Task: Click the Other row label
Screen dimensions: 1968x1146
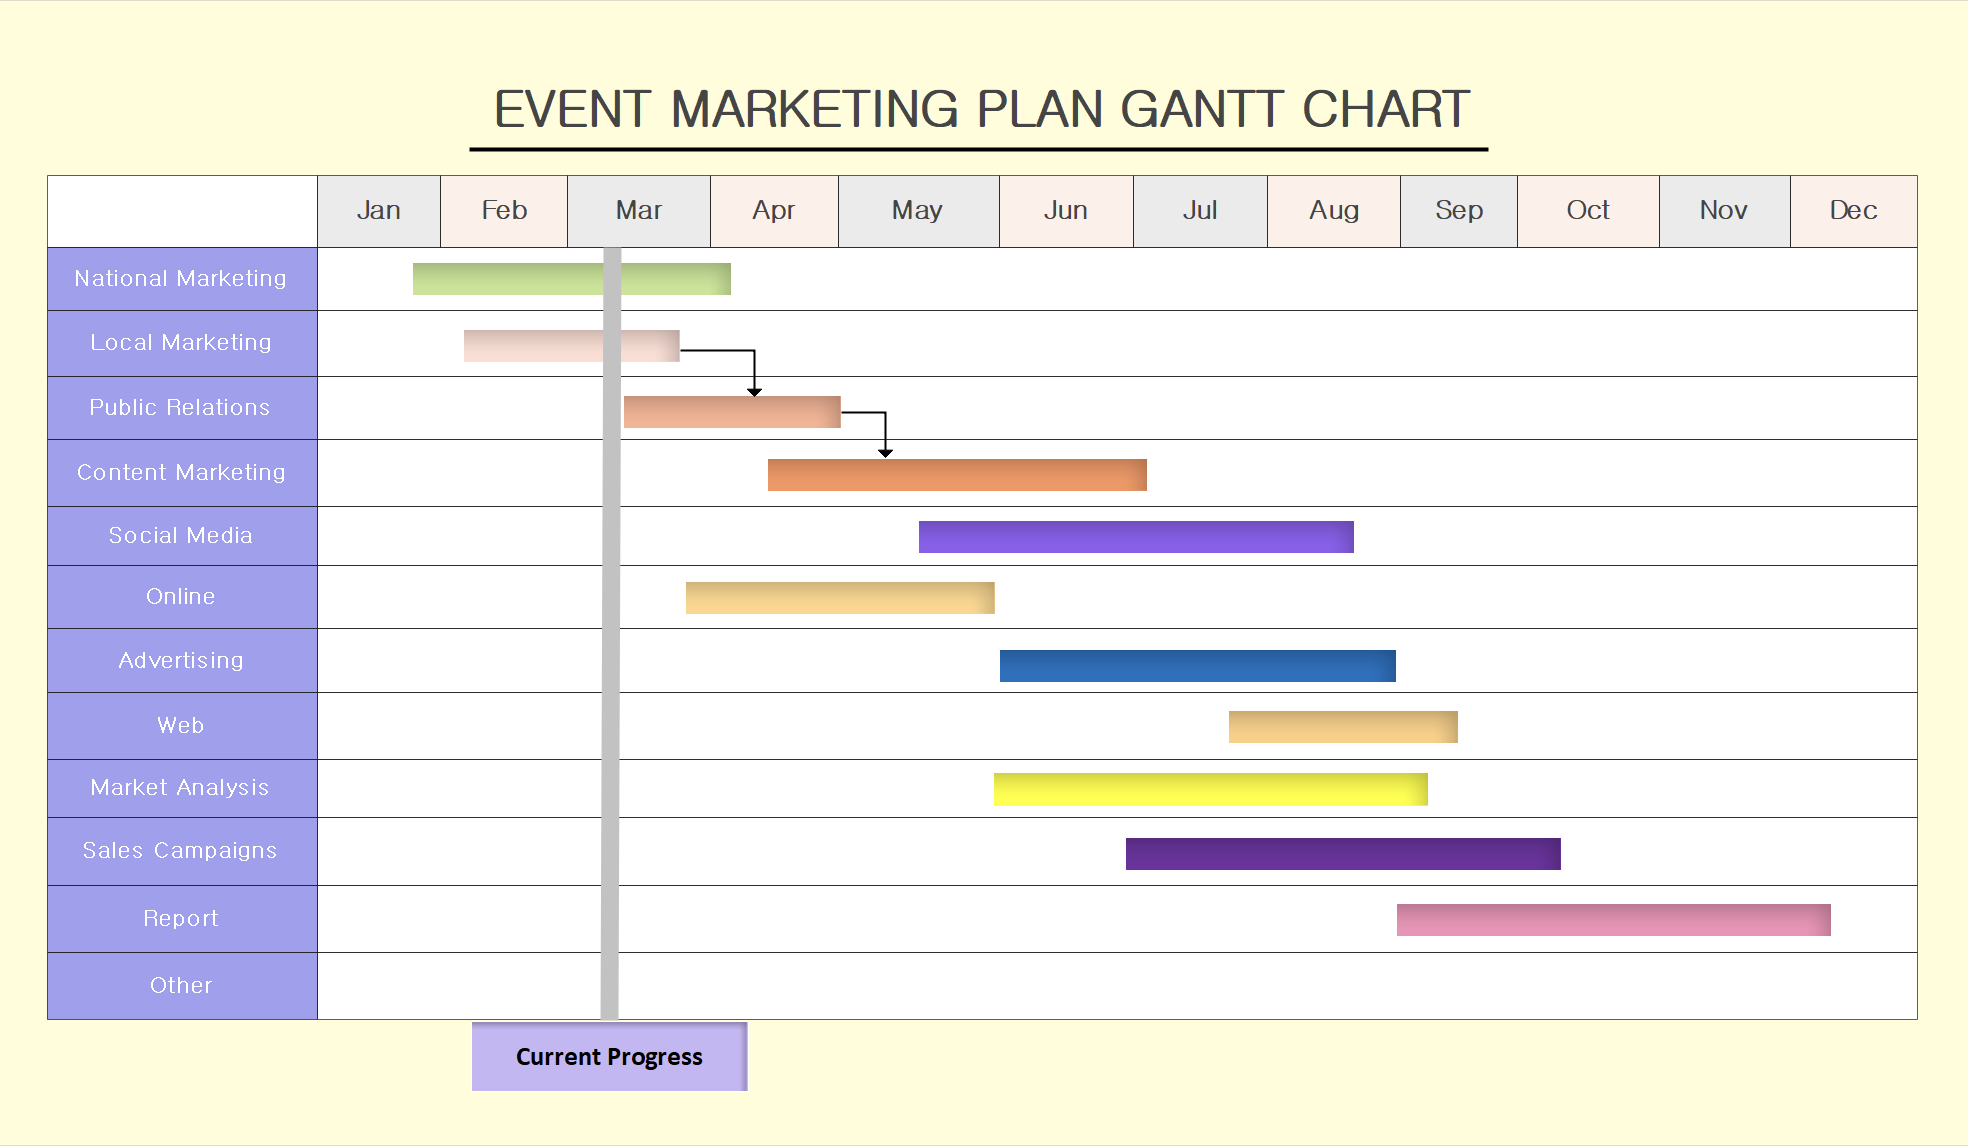Action: click(x=181, y=986)
